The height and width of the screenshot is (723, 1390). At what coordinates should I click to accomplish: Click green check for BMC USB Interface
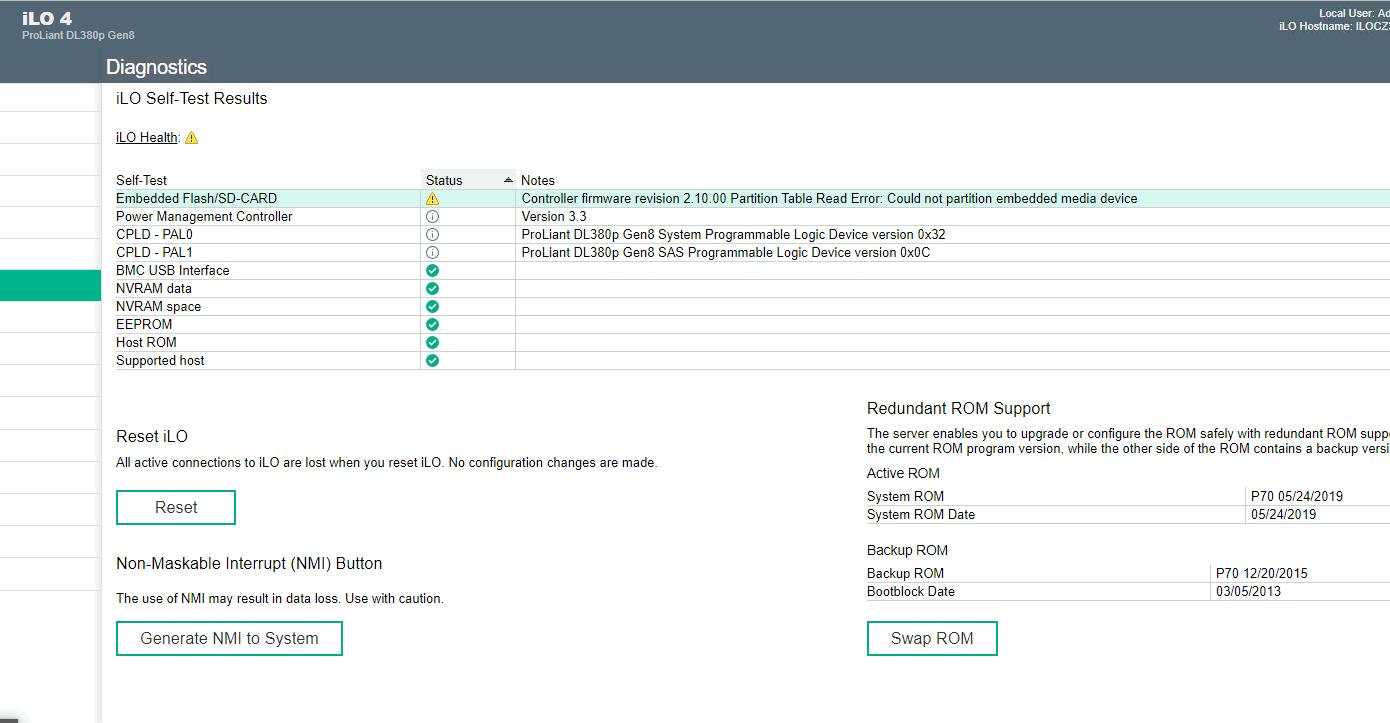(433, 271)
